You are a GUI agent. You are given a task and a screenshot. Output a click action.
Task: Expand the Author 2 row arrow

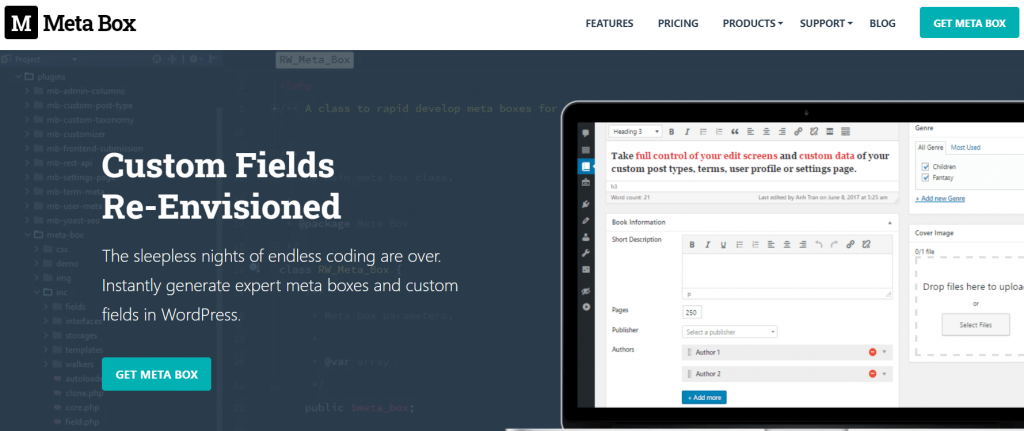(884, 374)
